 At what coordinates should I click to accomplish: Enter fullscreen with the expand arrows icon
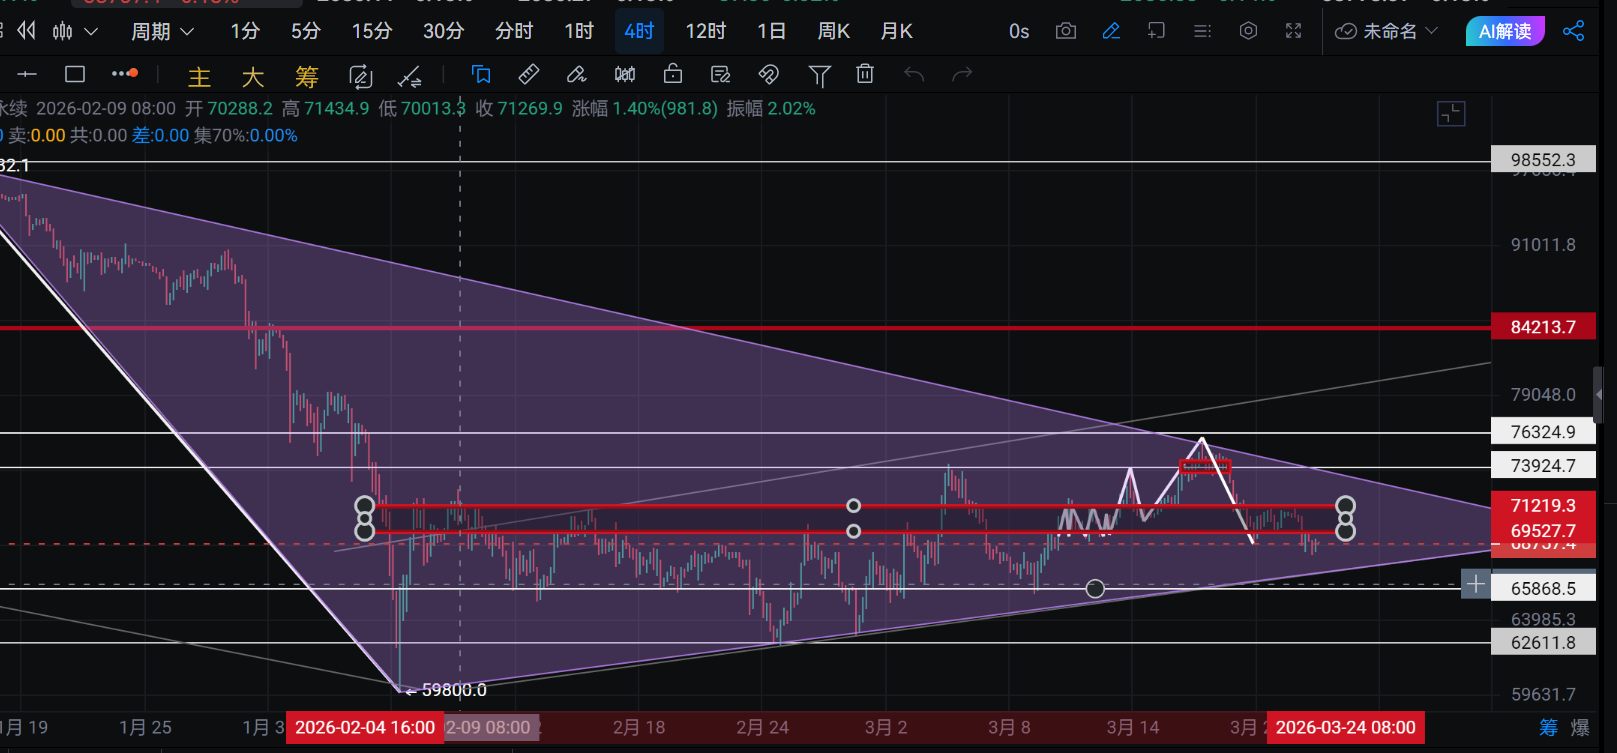tap(1293, 31)
